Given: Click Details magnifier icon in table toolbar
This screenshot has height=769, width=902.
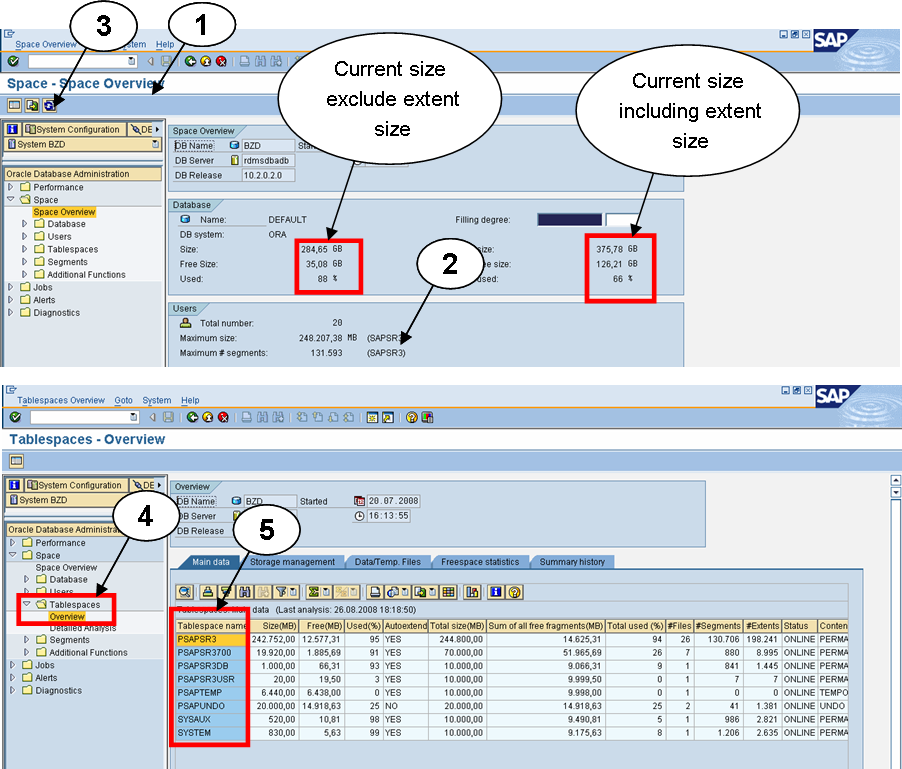Looking at the screenshot, I should click(185, 592).
